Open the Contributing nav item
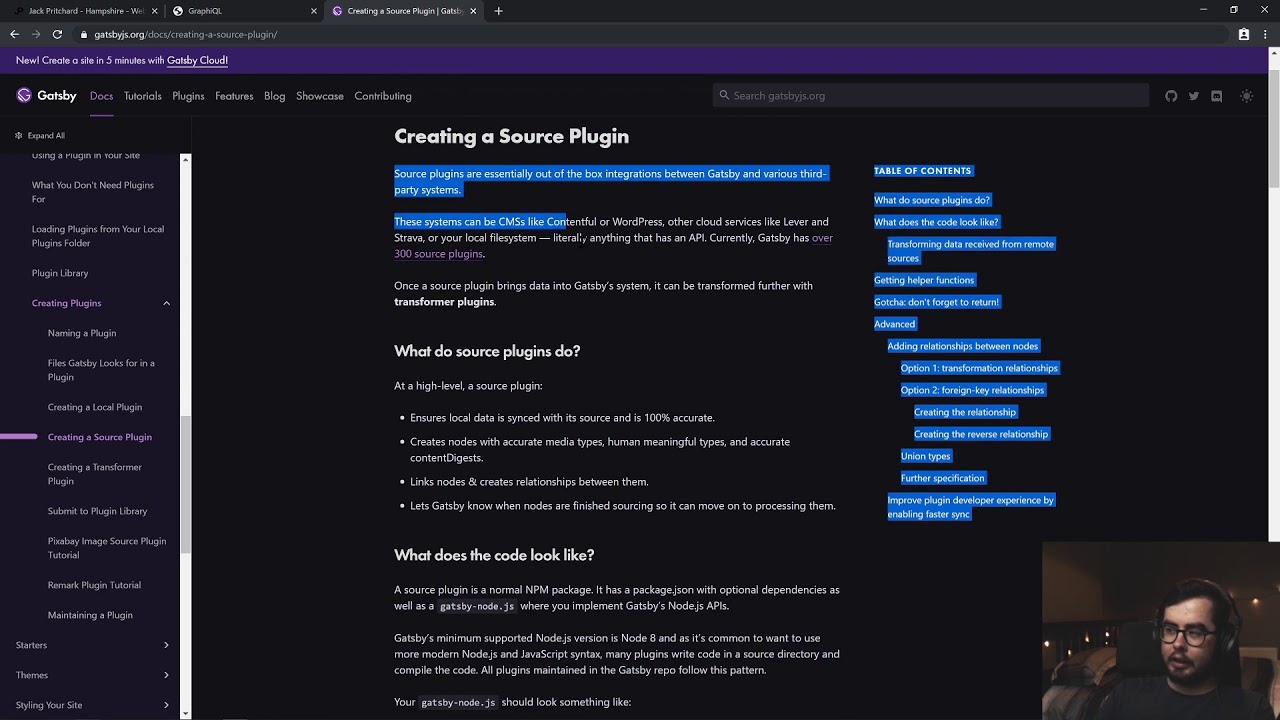Screen dimensions: 1280x720 click(383, 96)
